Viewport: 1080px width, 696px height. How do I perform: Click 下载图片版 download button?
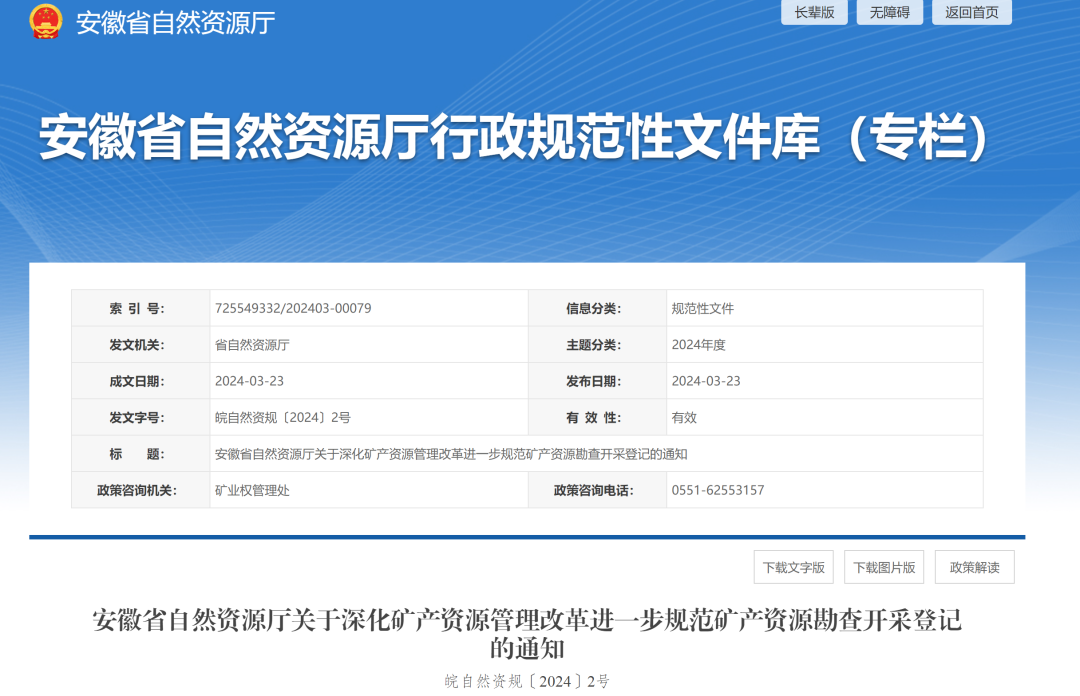click(x=883, y=567)
